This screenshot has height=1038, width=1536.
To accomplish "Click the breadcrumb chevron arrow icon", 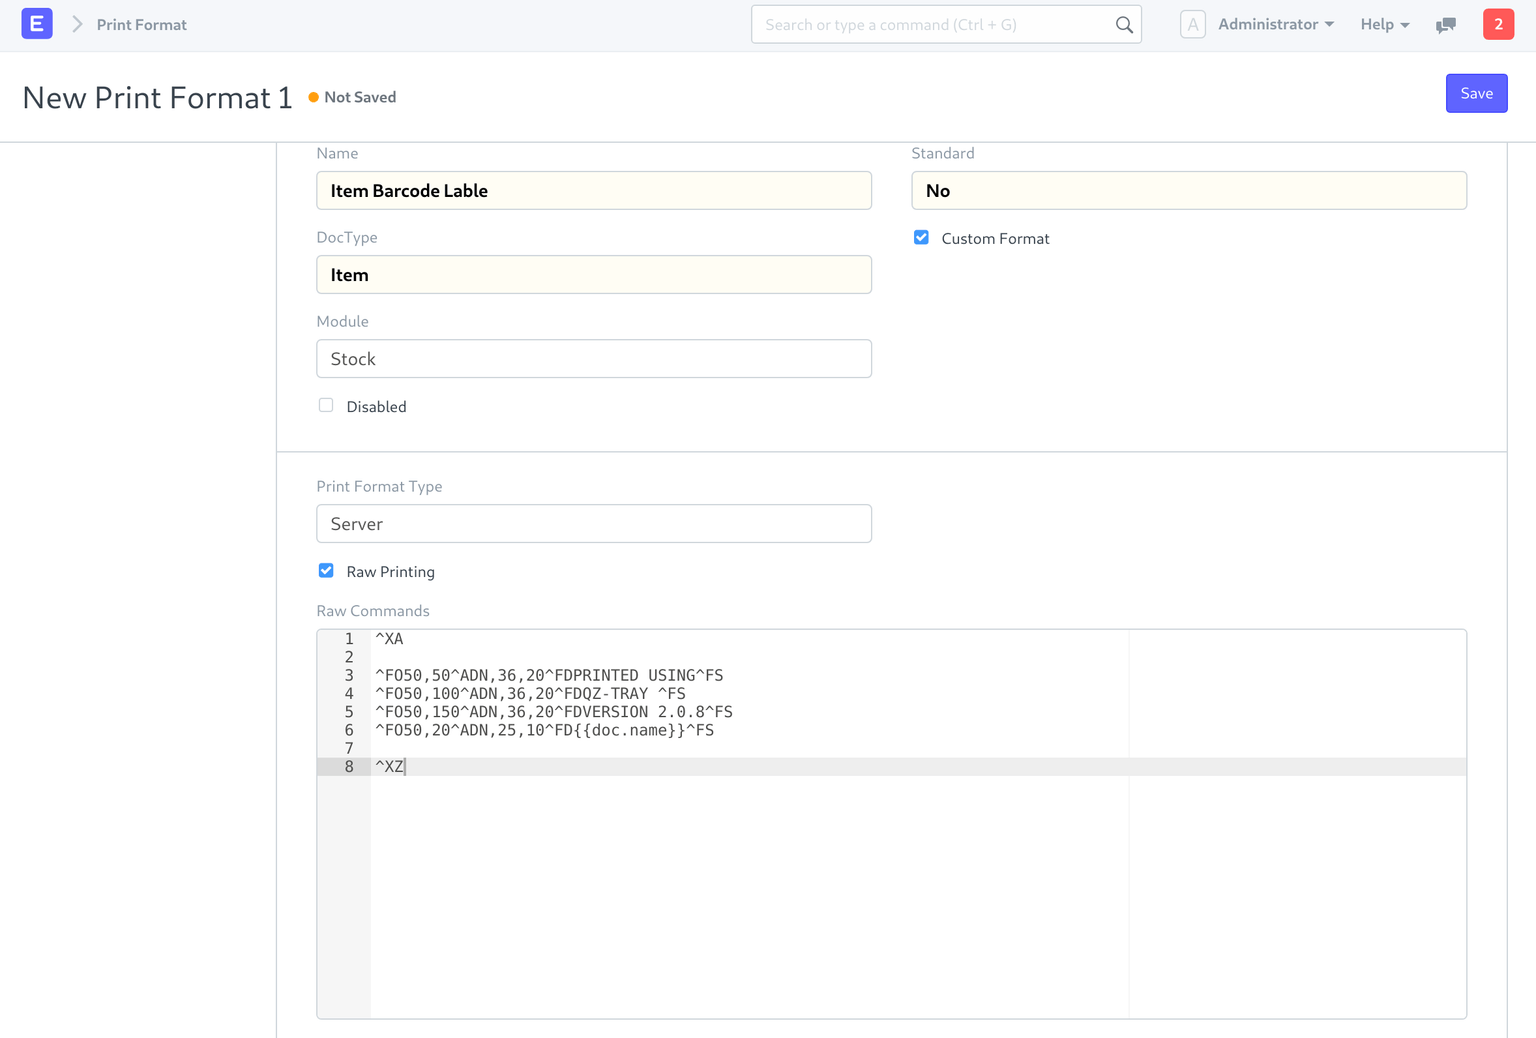I will 77,24.
